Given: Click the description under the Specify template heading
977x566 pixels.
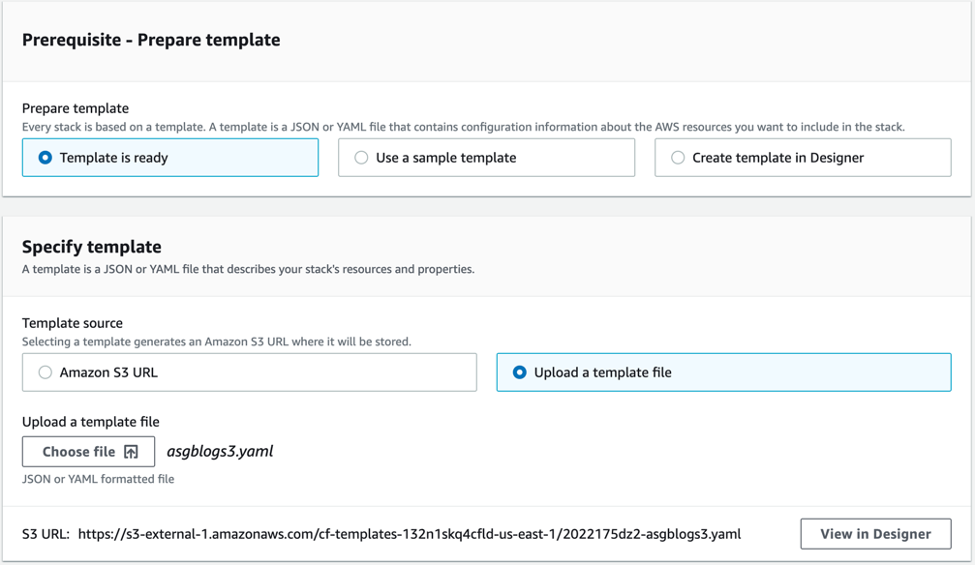Looking at the screenshot, I should tap(248, 269).
